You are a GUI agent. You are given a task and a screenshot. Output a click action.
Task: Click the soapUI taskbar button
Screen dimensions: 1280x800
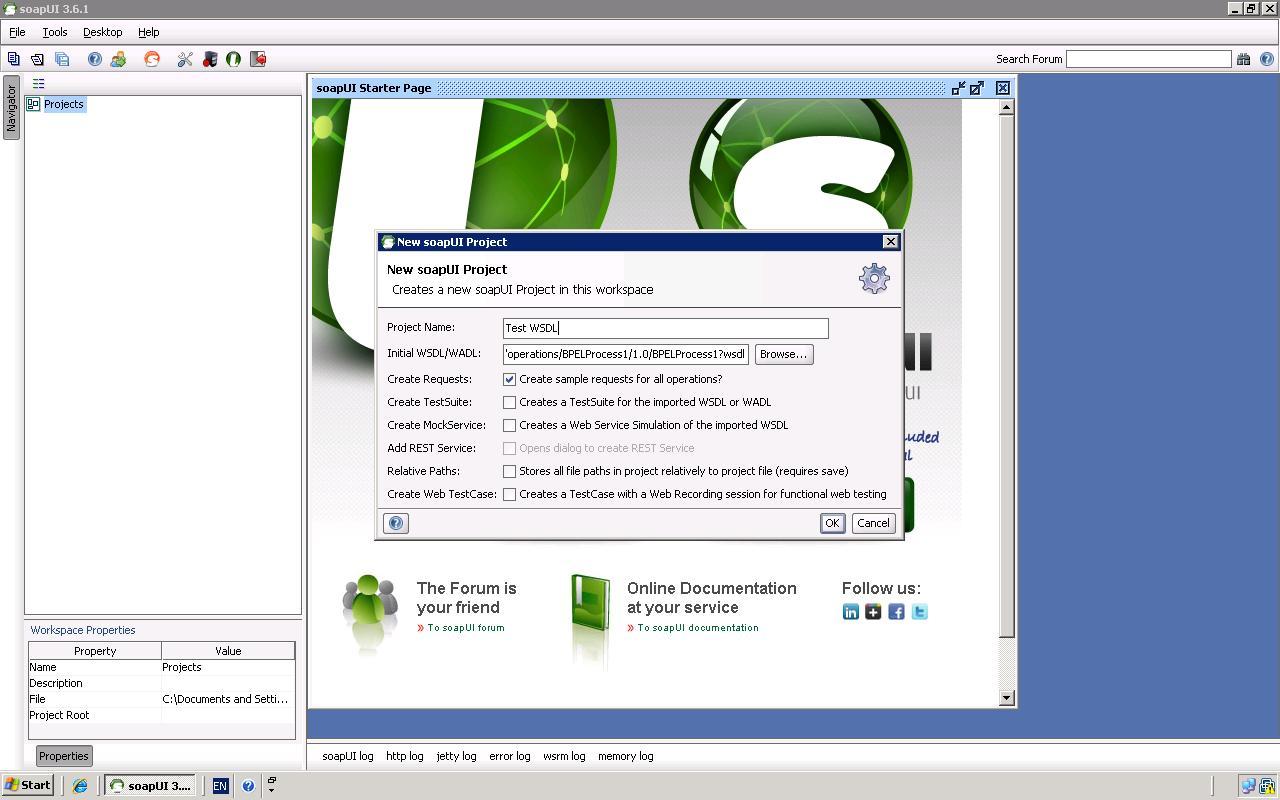point(152,786)
